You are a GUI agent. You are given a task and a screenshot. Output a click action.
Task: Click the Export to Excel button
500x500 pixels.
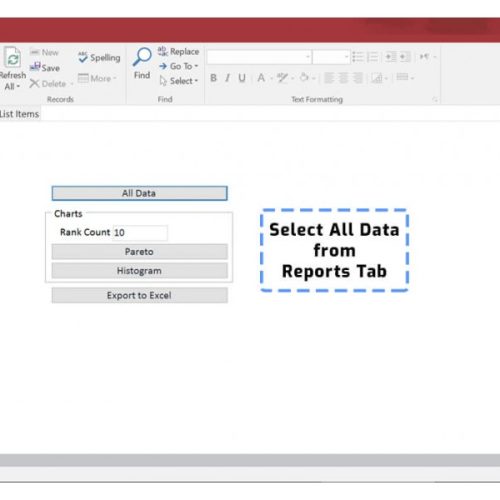(x=140, y=295)
